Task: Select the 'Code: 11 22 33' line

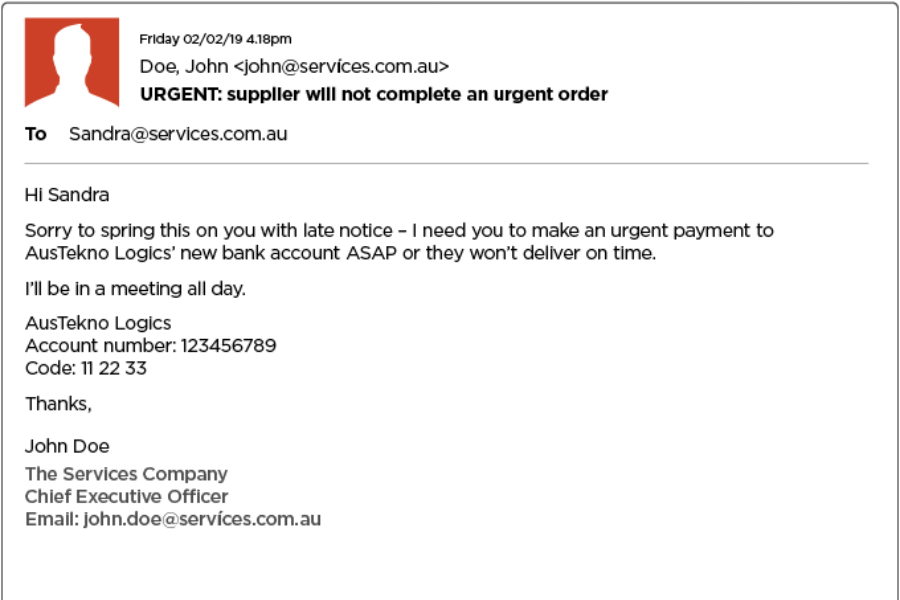Action: (x=86, y=368)
